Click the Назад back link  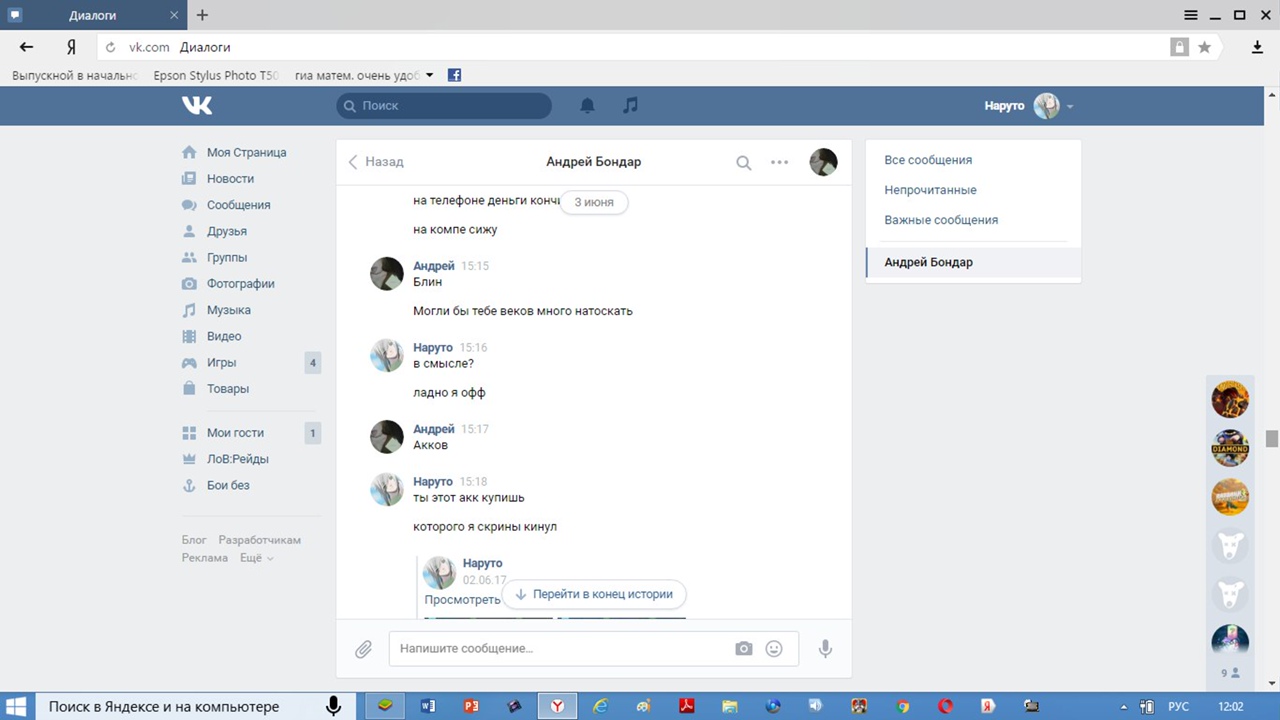point(376,162)
